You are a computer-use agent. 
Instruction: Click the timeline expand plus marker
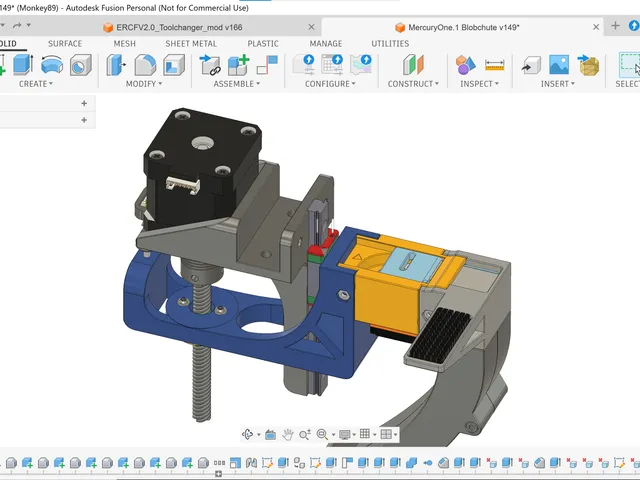[218, 474]
